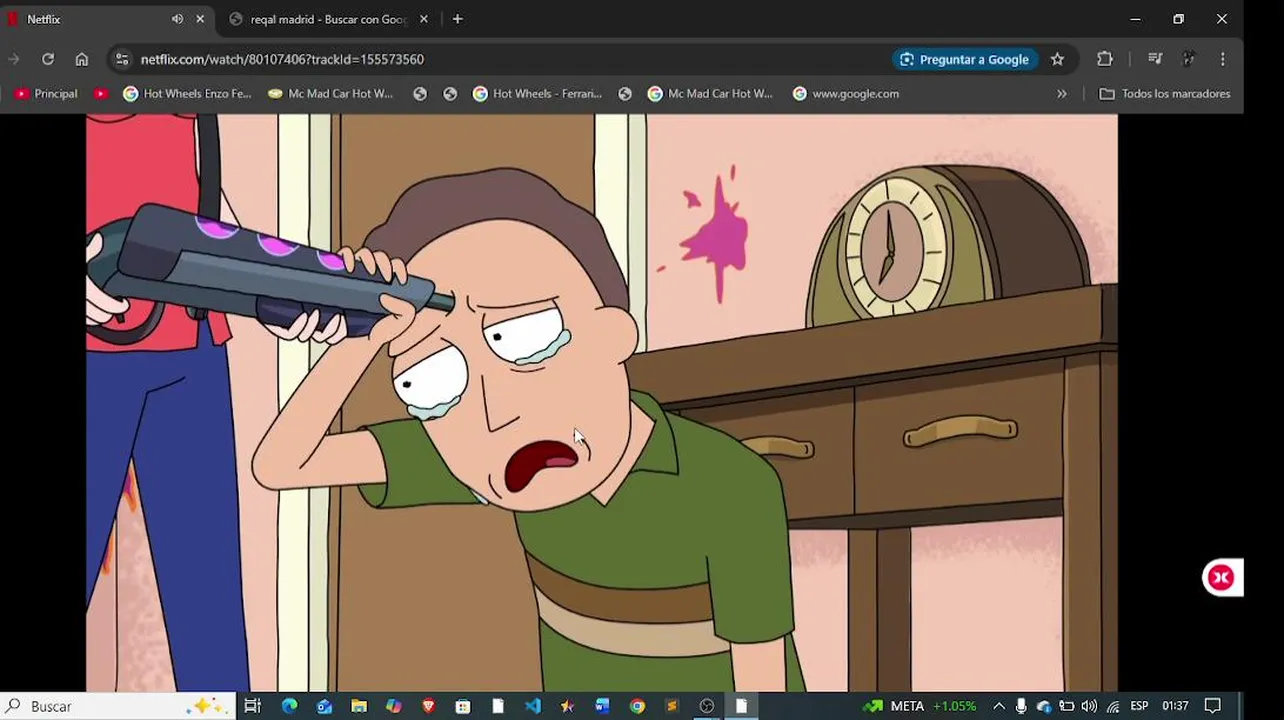
Task: Switch to the Netflix tab
Action: pos(90,19)
